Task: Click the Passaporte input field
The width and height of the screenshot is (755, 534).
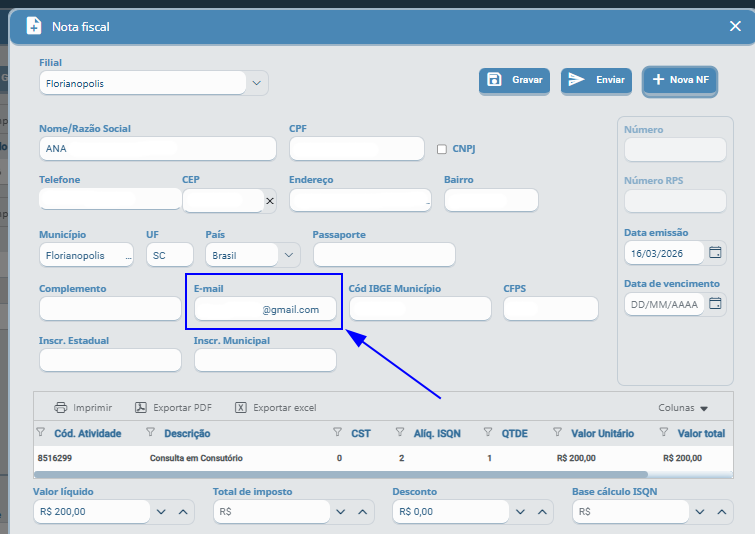Action: pos(384,255)
